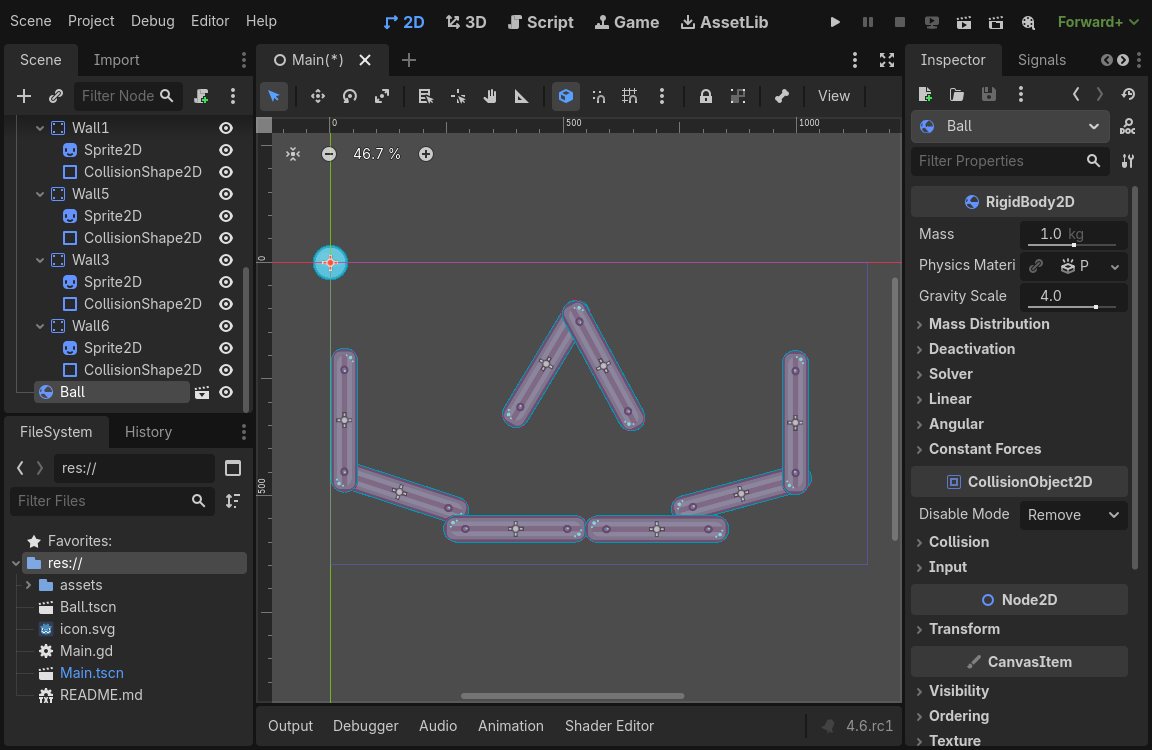The width and height of the screenshot is (1152, 750).
Task: Open the View menu button
Action: pyautogui.click(x=833, y=96)
